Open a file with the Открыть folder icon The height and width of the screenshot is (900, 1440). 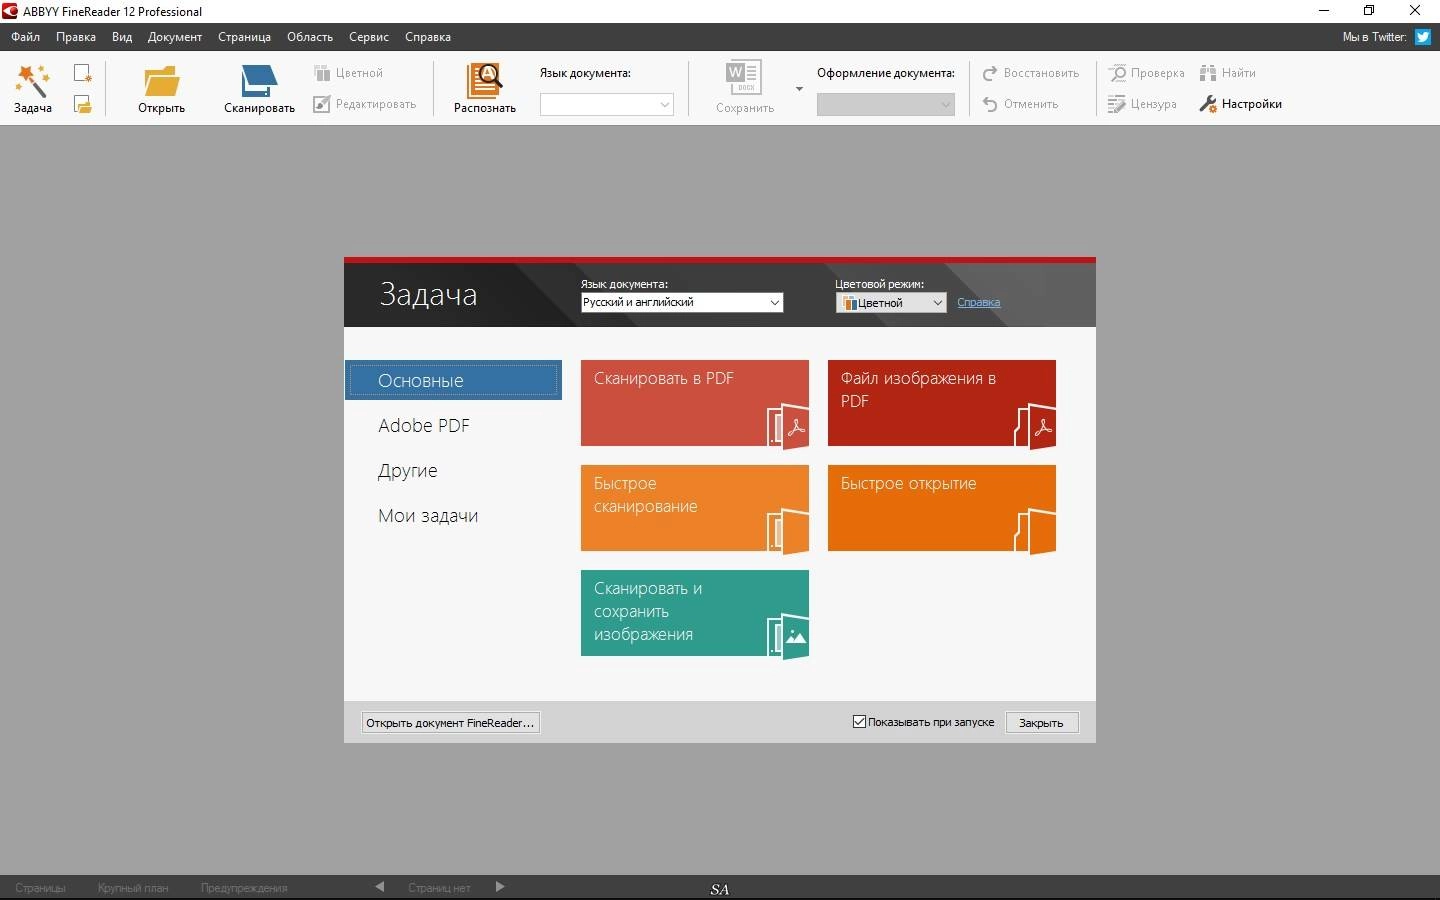[161, 82]
